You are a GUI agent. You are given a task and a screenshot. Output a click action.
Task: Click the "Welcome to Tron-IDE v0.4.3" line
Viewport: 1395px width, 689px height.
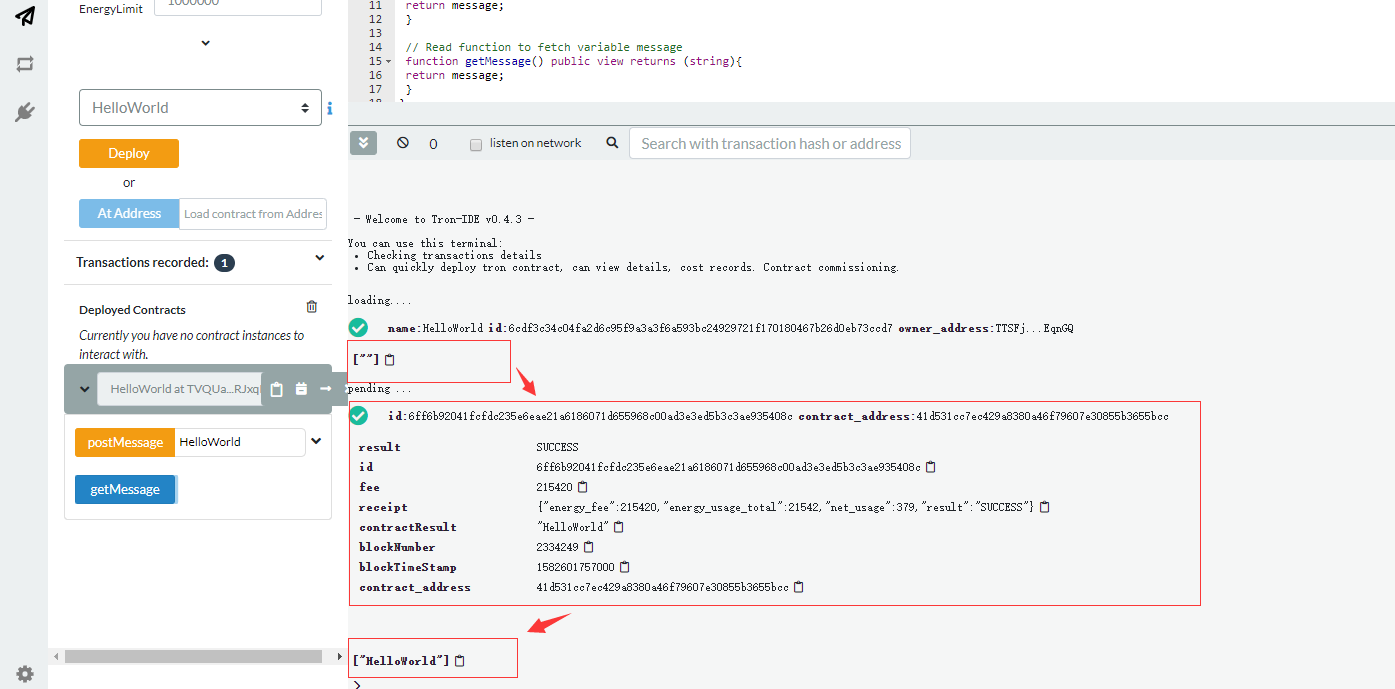(443, 219)
